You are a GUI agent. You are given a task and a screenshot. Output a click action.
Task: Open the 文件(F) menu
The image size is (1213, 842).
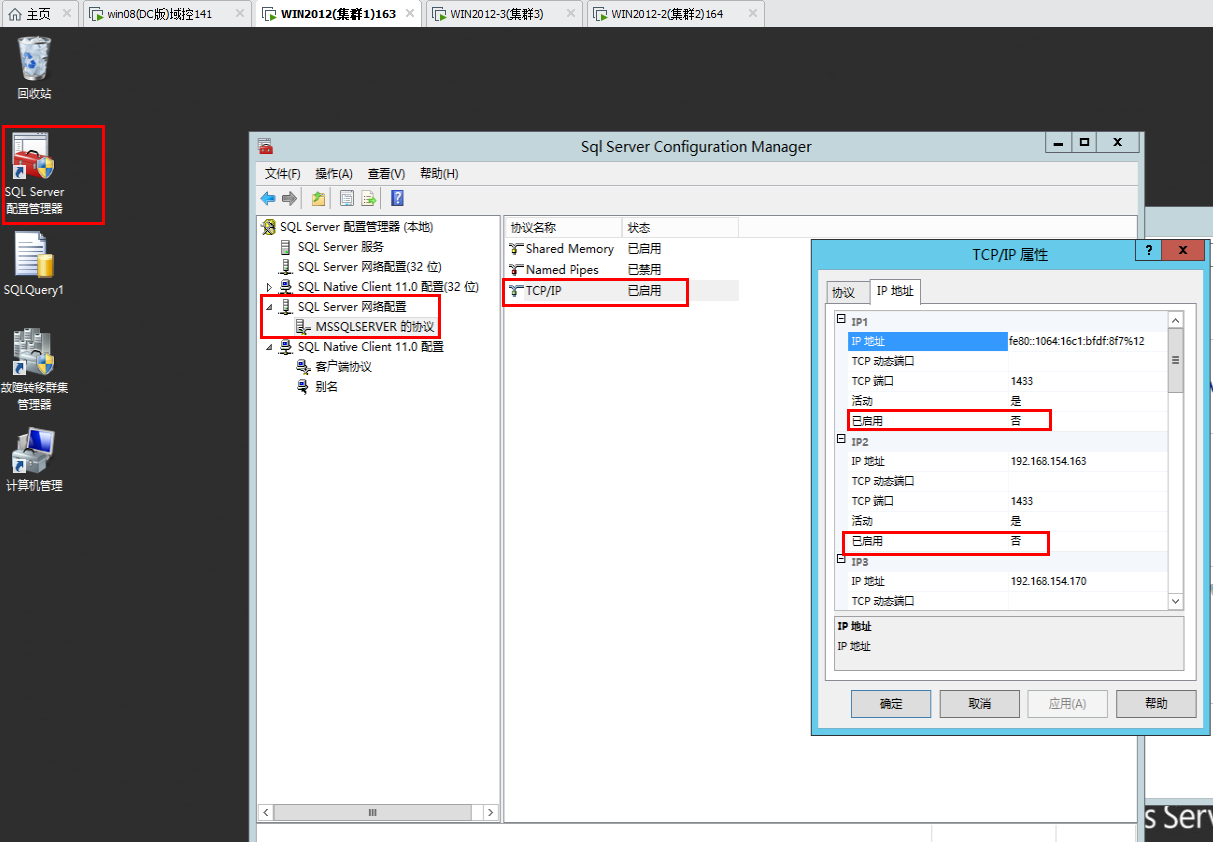click(283, 173)
